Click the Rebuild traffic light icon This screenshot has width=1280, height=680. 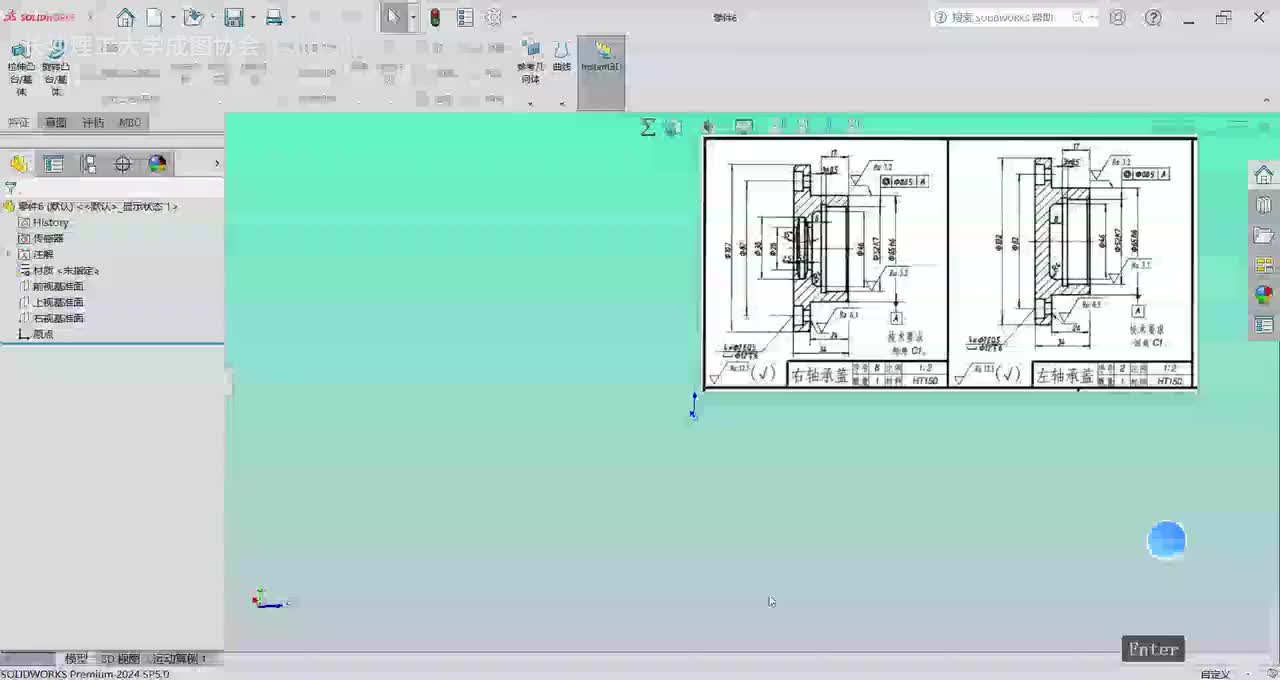(x=435, y=17)
